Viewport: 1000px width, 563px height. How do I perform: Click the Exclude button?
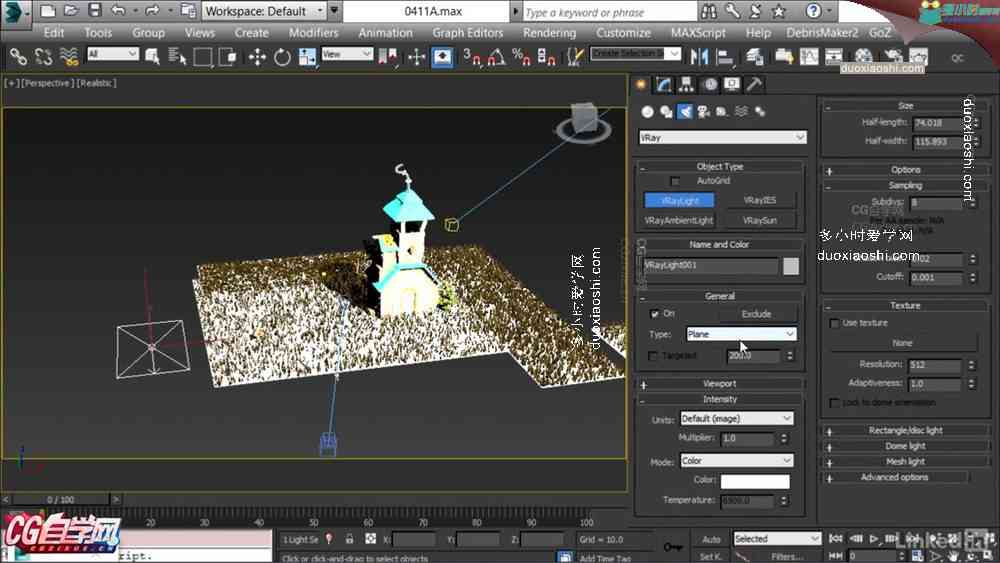pyautogui.click(x=756, y=314)
